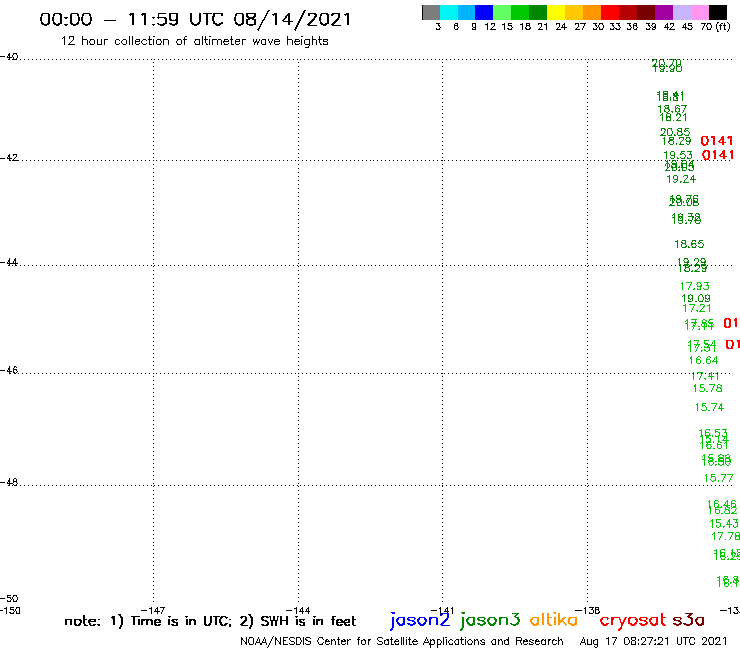
Task: Click the subtitle '12 hour collection of altimeter wave heights'
Action: tap(194, 41)
